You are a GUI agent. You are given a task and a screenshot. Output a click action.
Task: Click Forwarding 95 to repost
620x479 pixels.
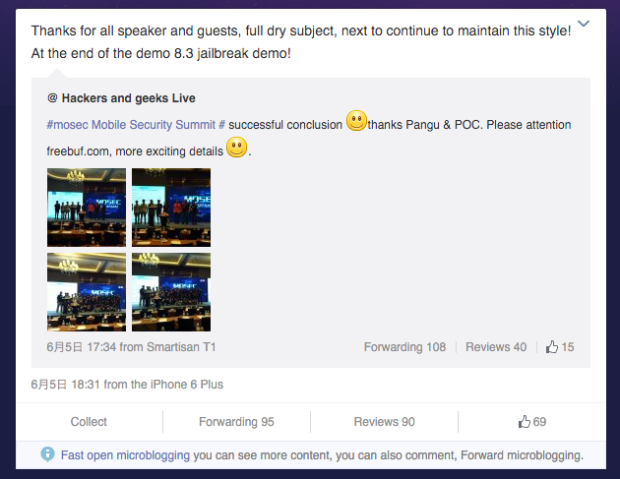(x=236, y=422)
